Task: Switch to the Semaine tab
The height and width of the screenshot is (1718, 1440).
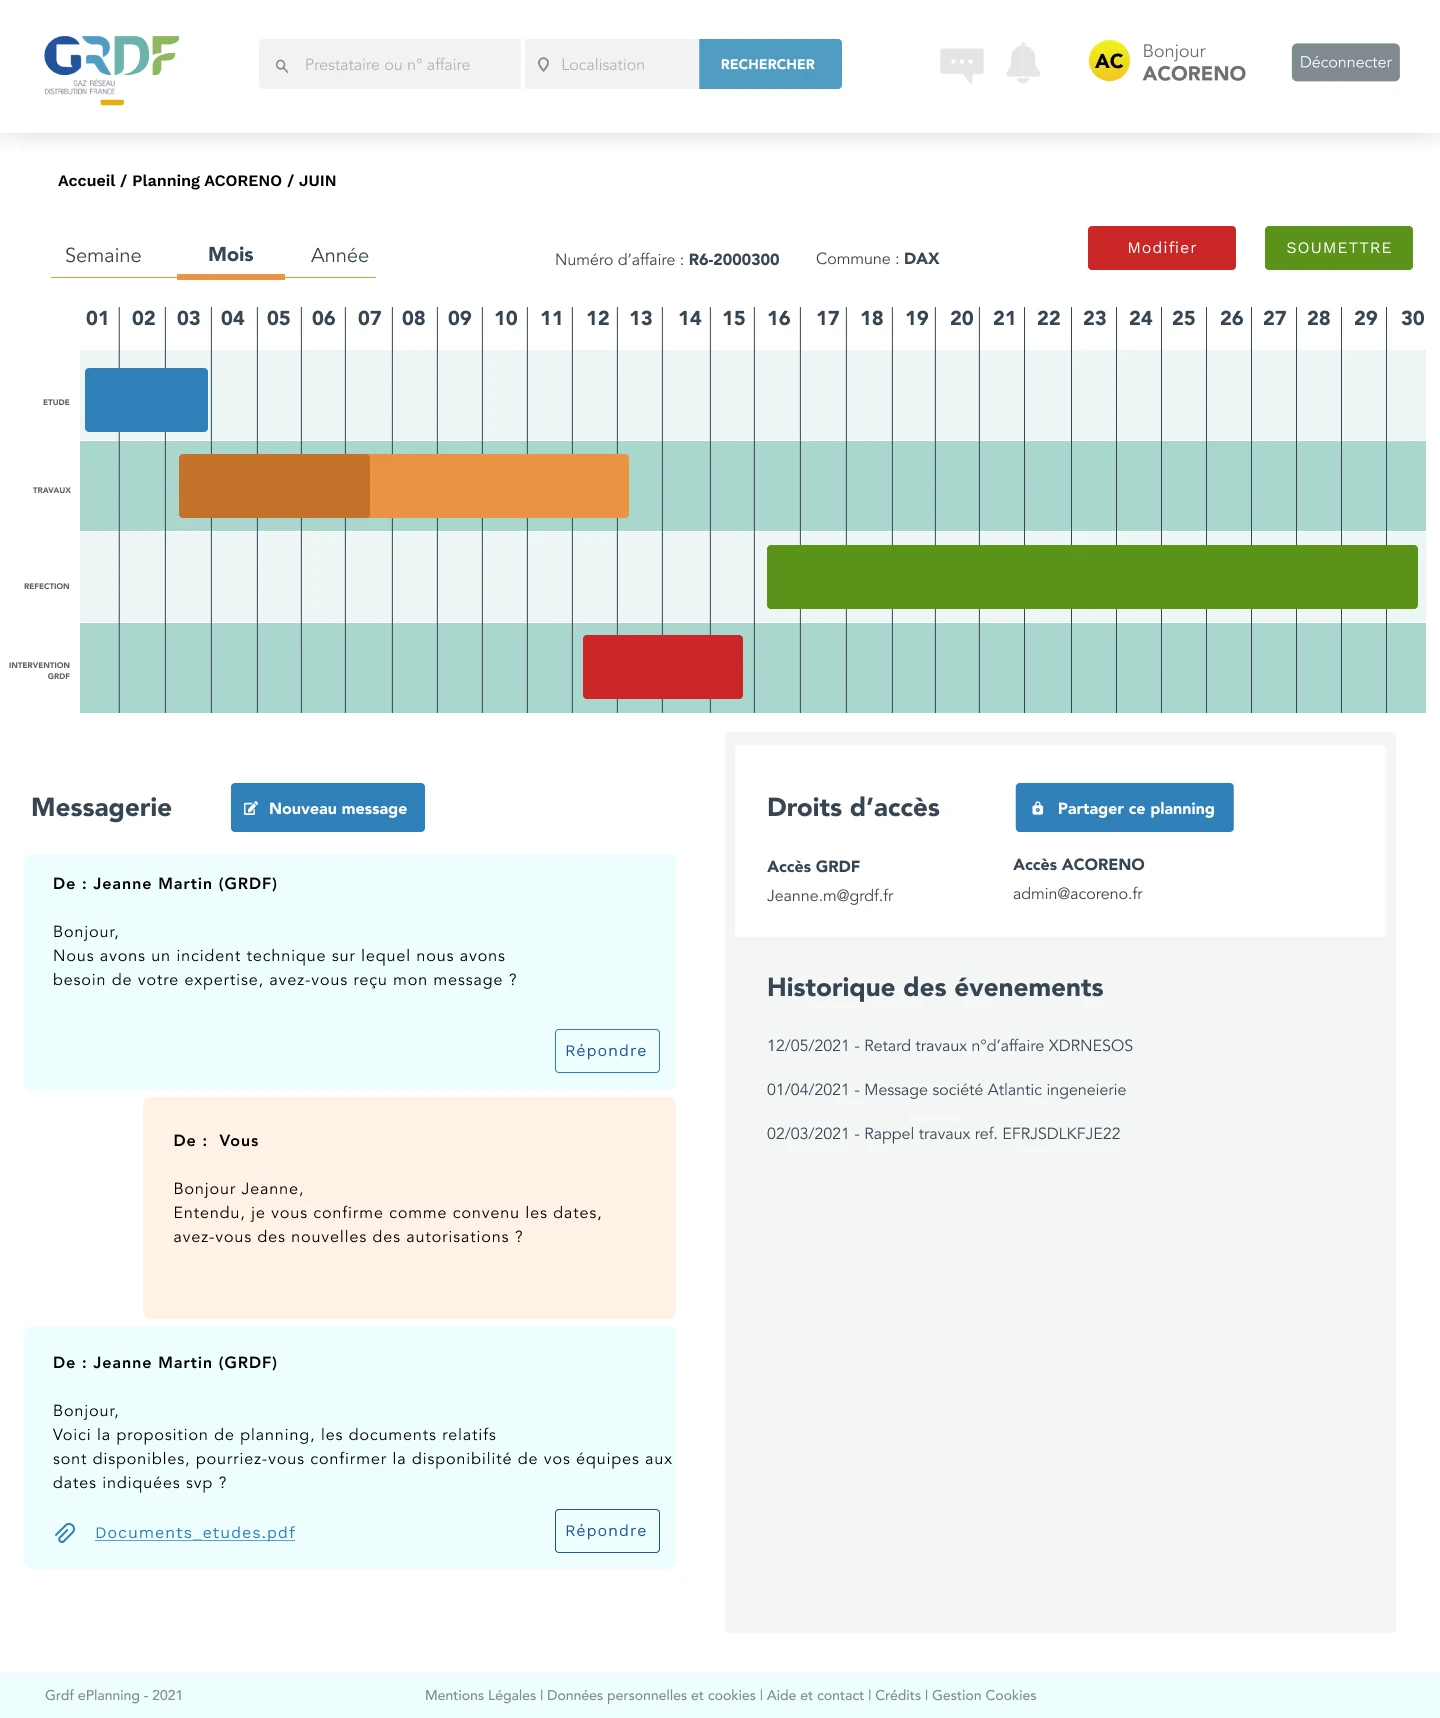Action: click(103, 255)
